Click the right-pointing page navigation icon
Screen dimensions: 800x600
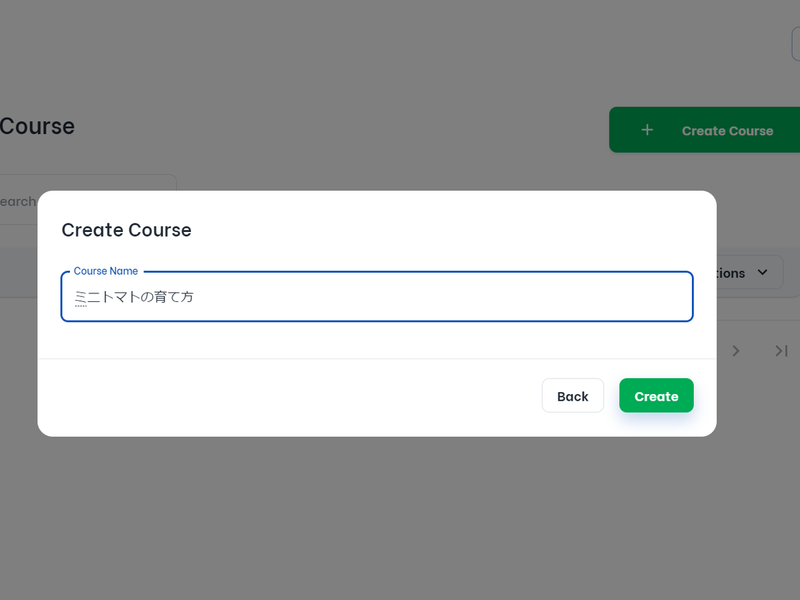pyautogui.click(x=736, y=351)
